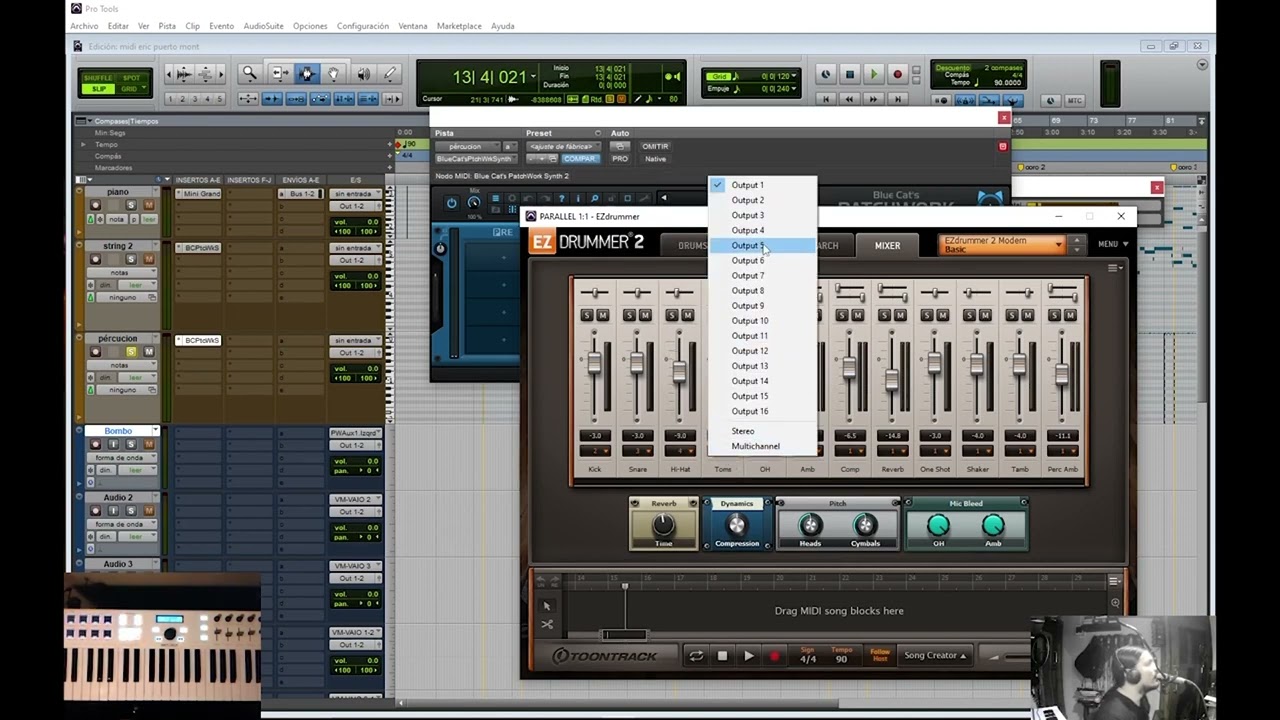Click Go to End transport button
The image size is (1280, 720).
click(x=897, y=99)
